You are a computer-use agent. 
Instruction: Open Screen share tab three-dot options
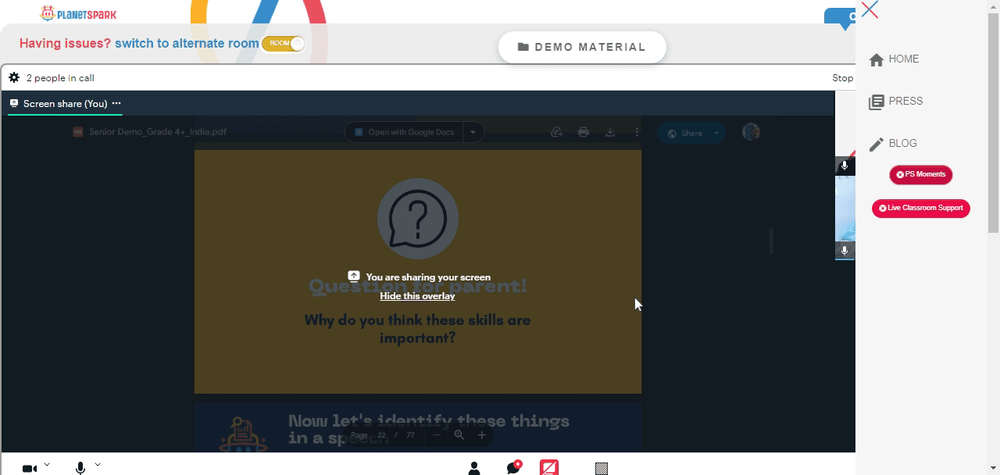pos(116,103)
